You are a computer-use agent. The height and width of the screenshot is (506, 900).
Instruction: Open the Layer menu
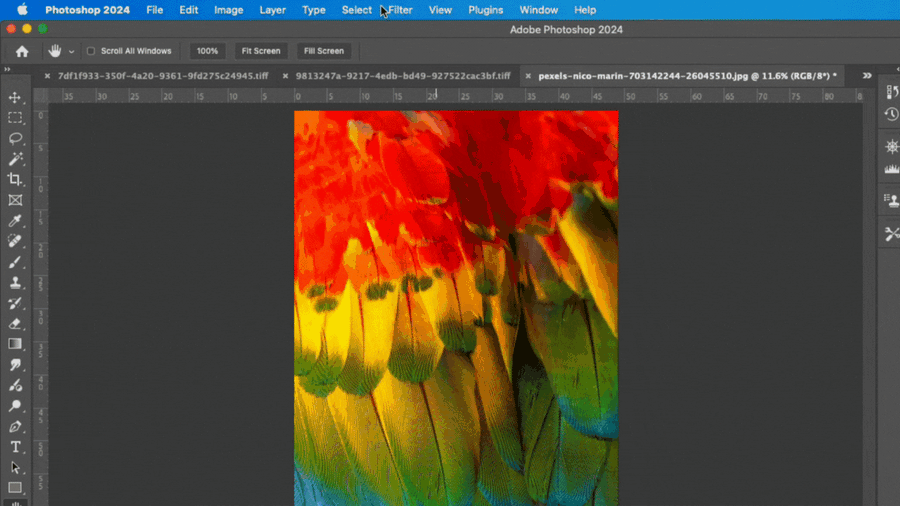pos(273,10)
